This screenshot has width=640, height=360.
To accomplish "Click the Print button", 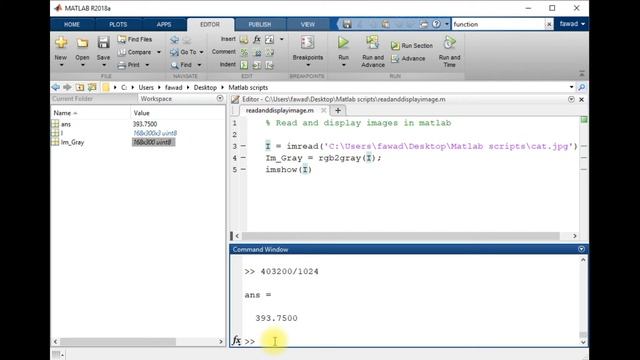I will (x=129, y=65).
